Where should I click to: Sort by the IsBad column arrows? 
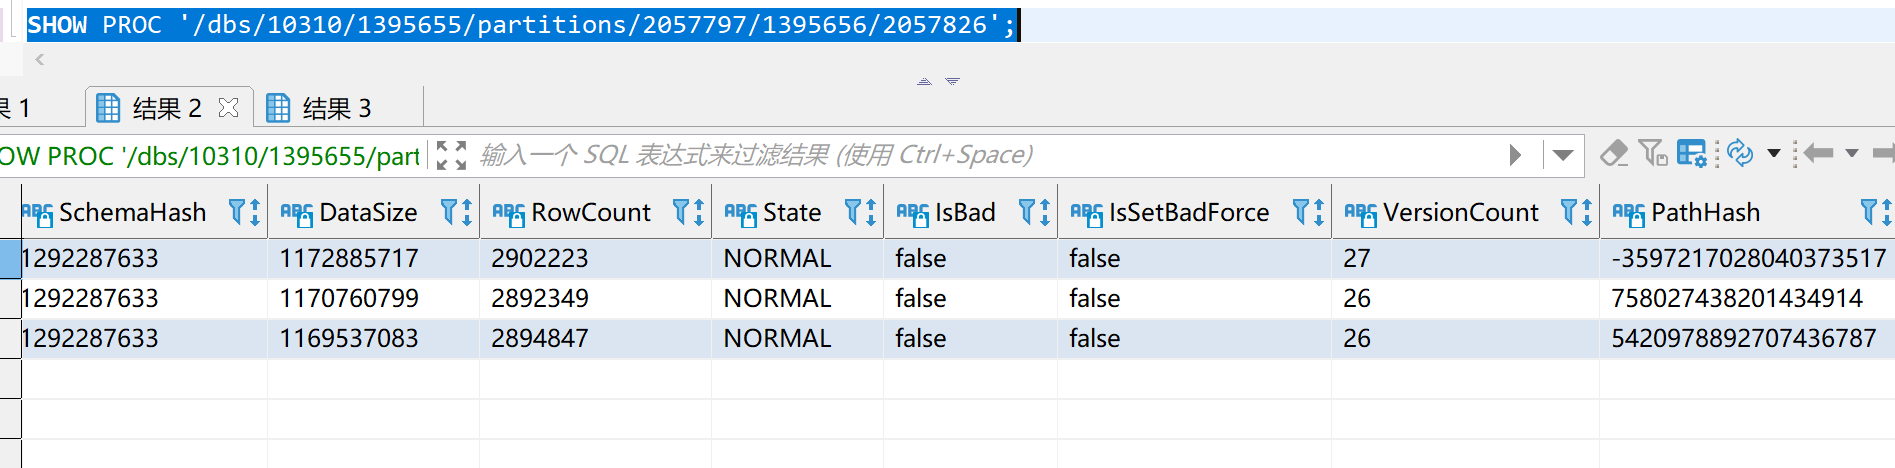pos(1045,212)
